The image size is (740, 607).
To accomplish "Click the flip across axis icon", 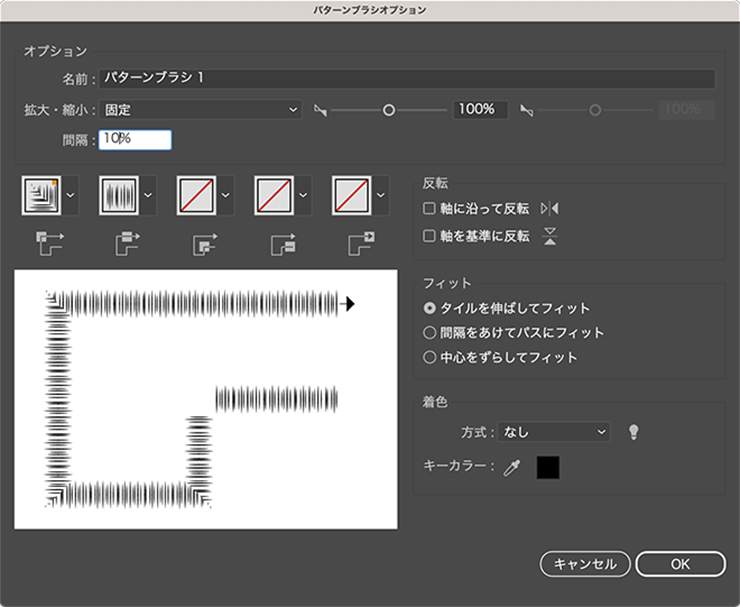I will tap(549, 236).
